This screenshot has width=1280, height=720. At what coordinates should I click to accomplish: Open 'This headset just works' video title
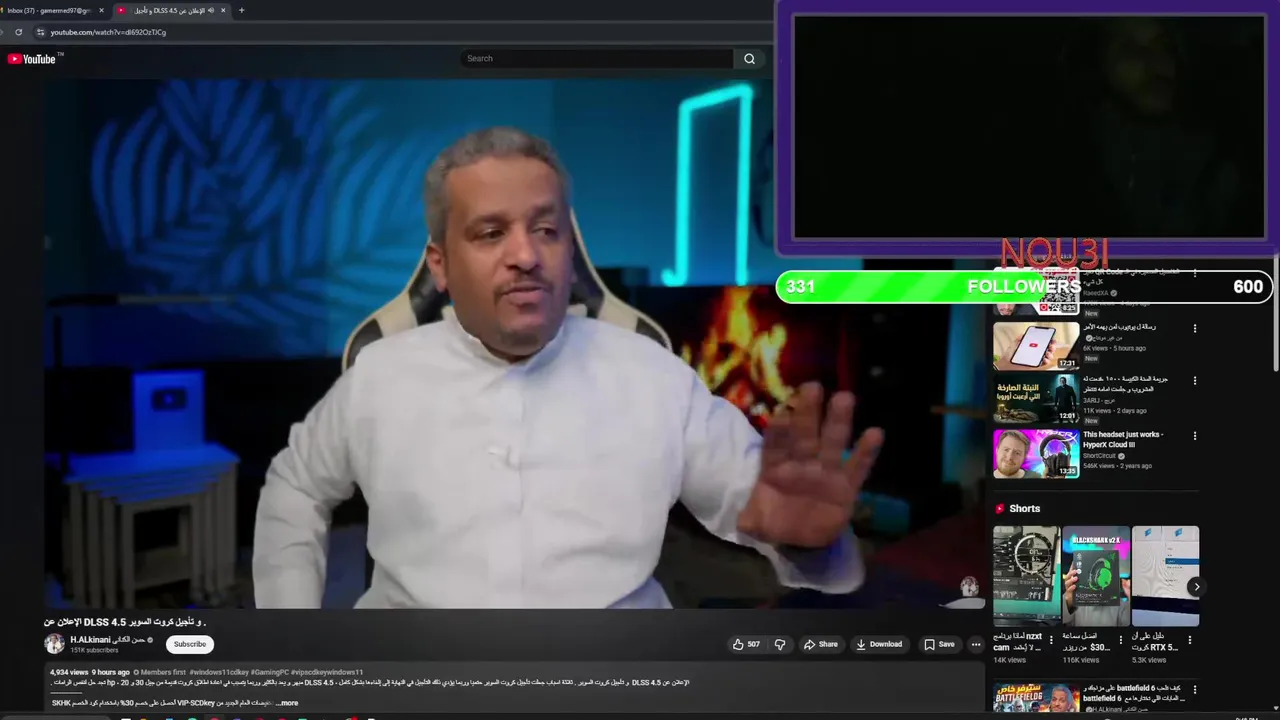[1123, 439]
